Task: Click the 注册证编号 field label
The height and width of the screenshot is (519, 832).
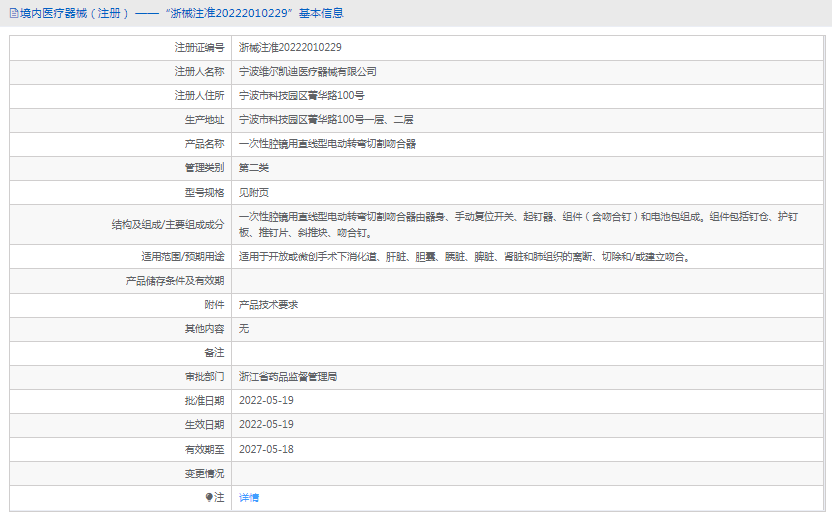Action: tap(200, 48)
